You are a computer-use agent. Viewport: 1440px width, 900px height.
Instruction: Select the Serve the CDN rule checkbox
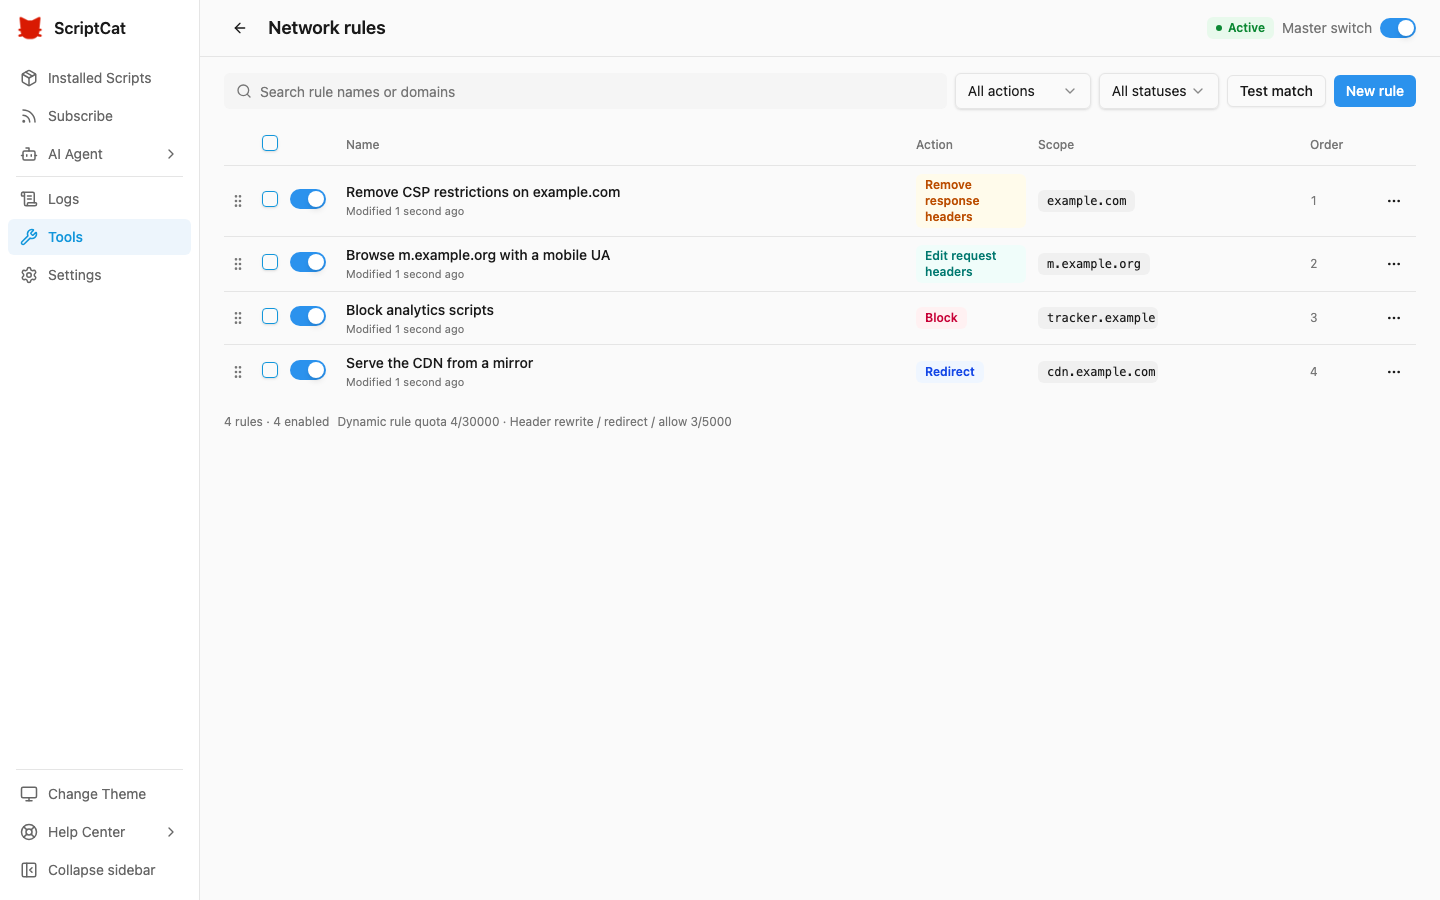(270, 370)
